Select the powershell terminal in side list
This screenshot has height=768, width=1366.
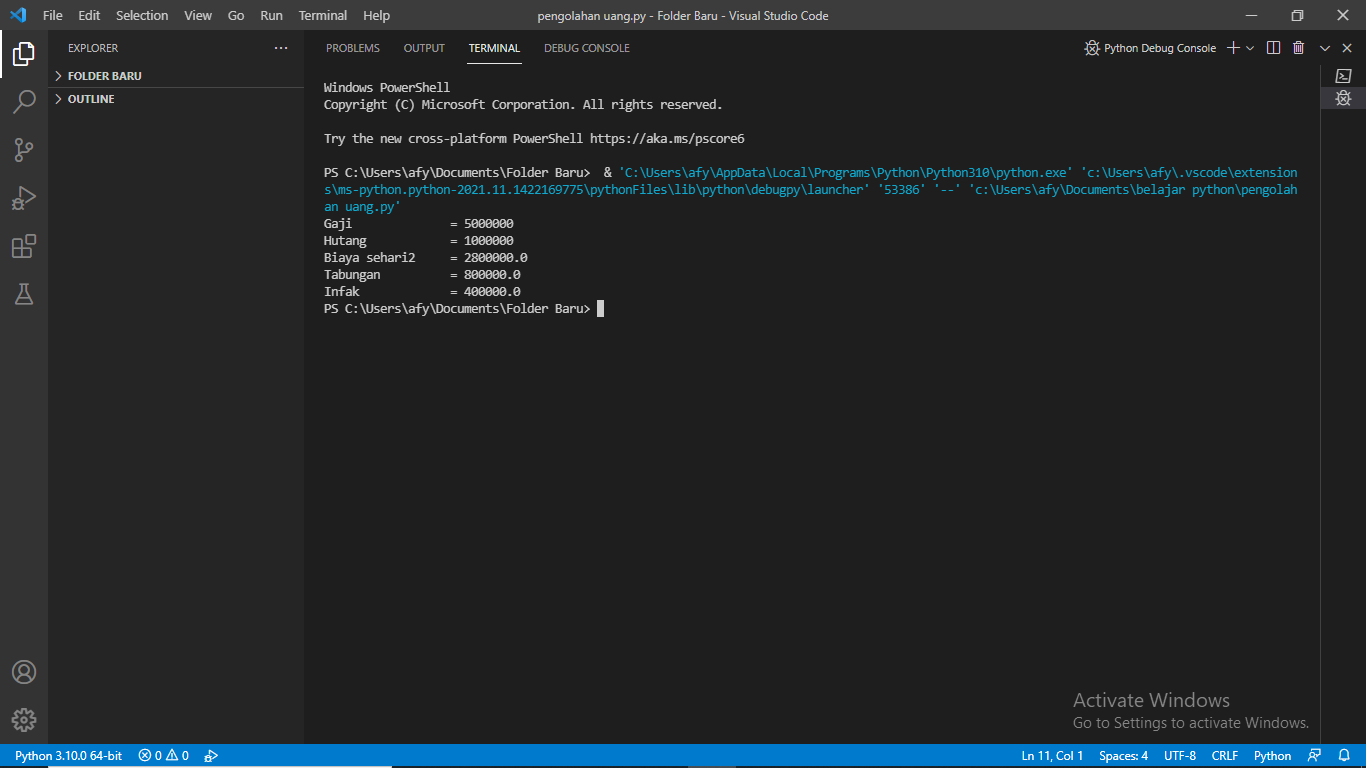(x=1344, y=76)
